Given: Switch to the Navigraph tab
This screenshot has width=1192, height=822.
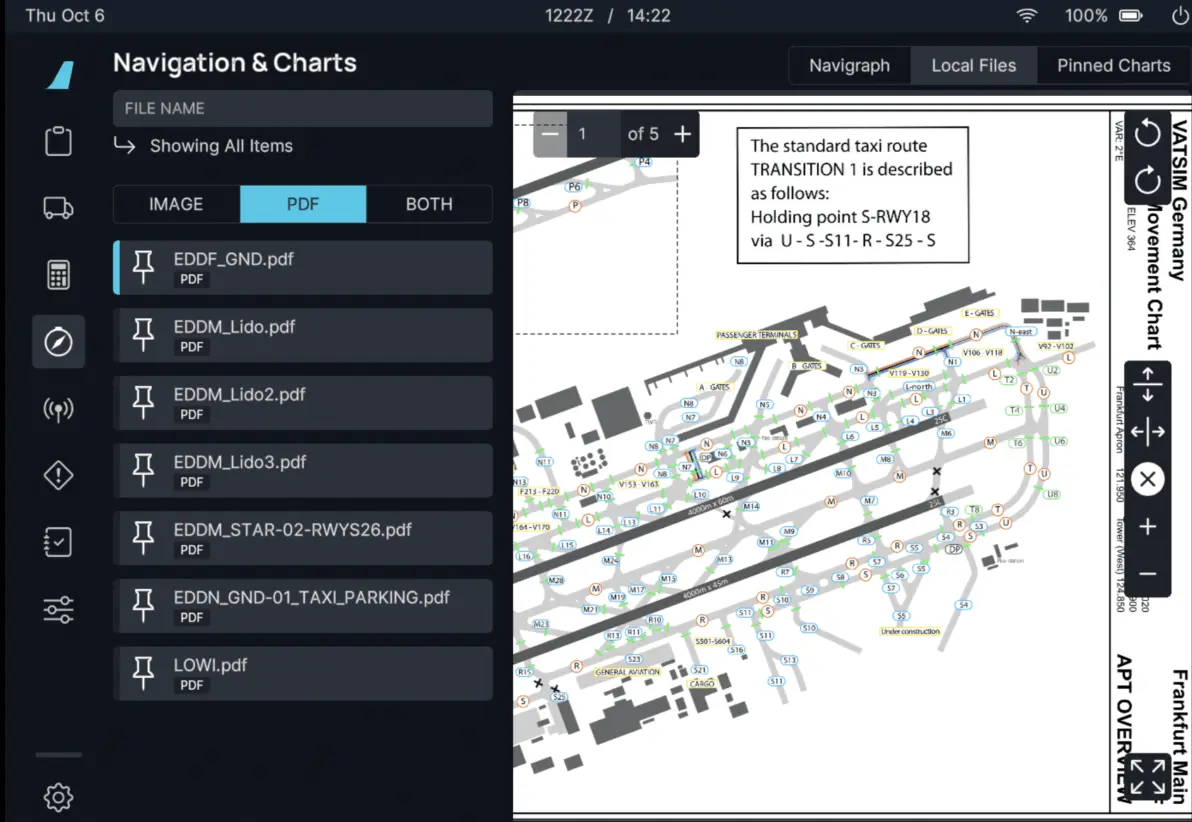Looking at the screenshot, I should click(x=849, y=65).
